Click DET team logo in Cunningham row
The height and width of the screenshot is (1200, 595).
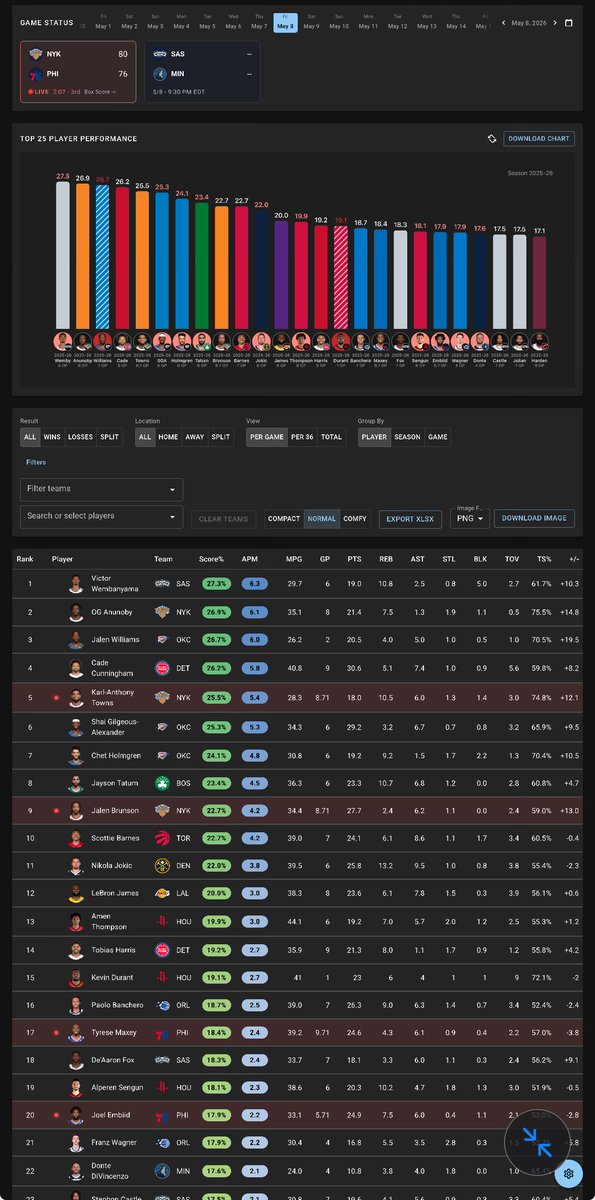(162, 667)
